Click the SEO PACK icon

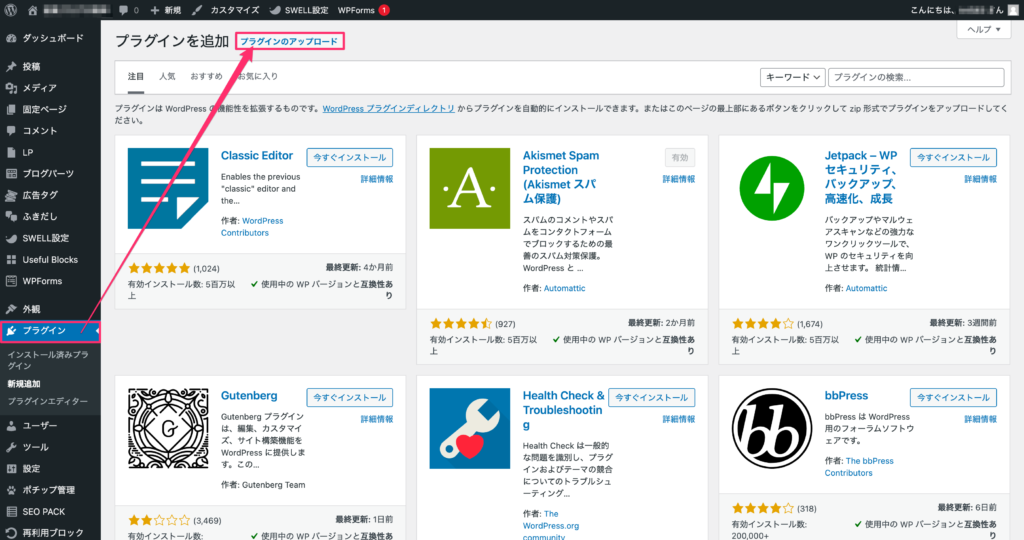[11, 512]
